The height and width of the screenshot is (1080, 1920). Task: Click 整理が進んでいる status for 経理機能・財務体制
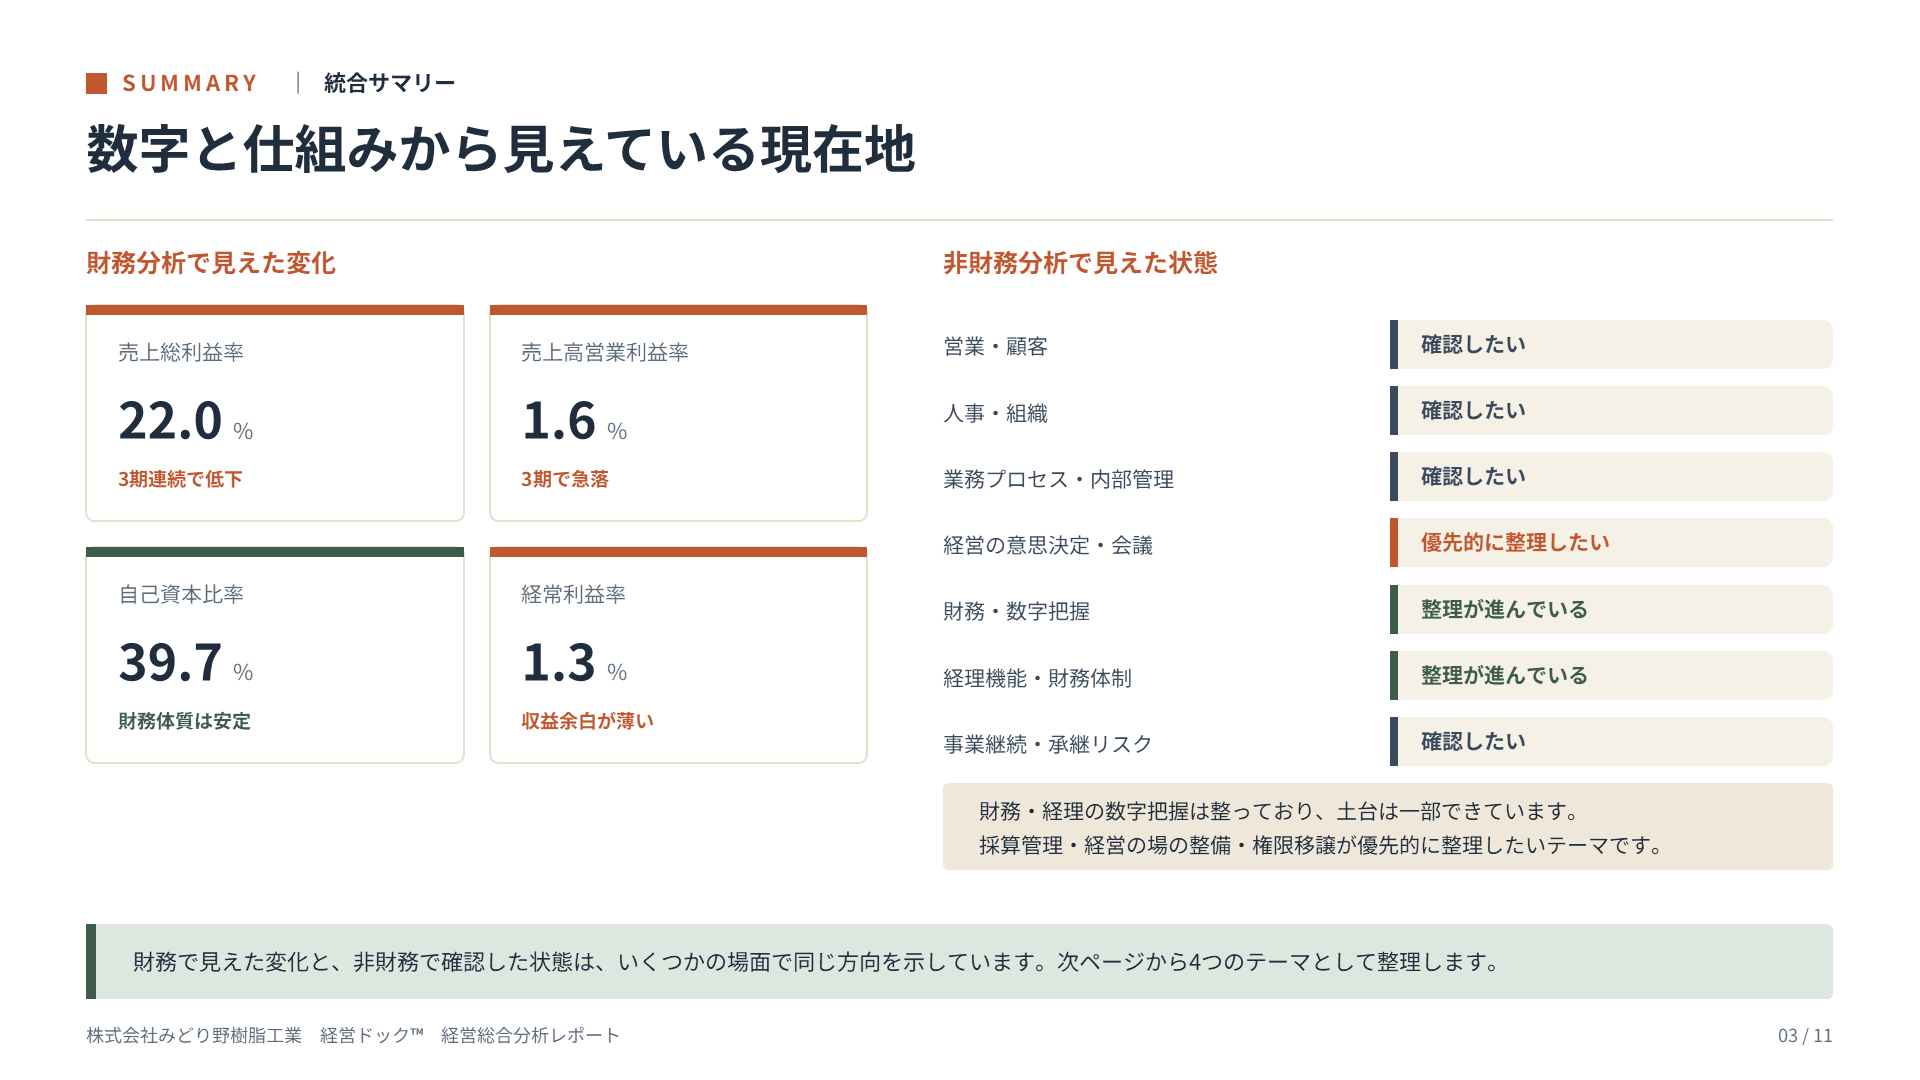tap(1611, 675)
